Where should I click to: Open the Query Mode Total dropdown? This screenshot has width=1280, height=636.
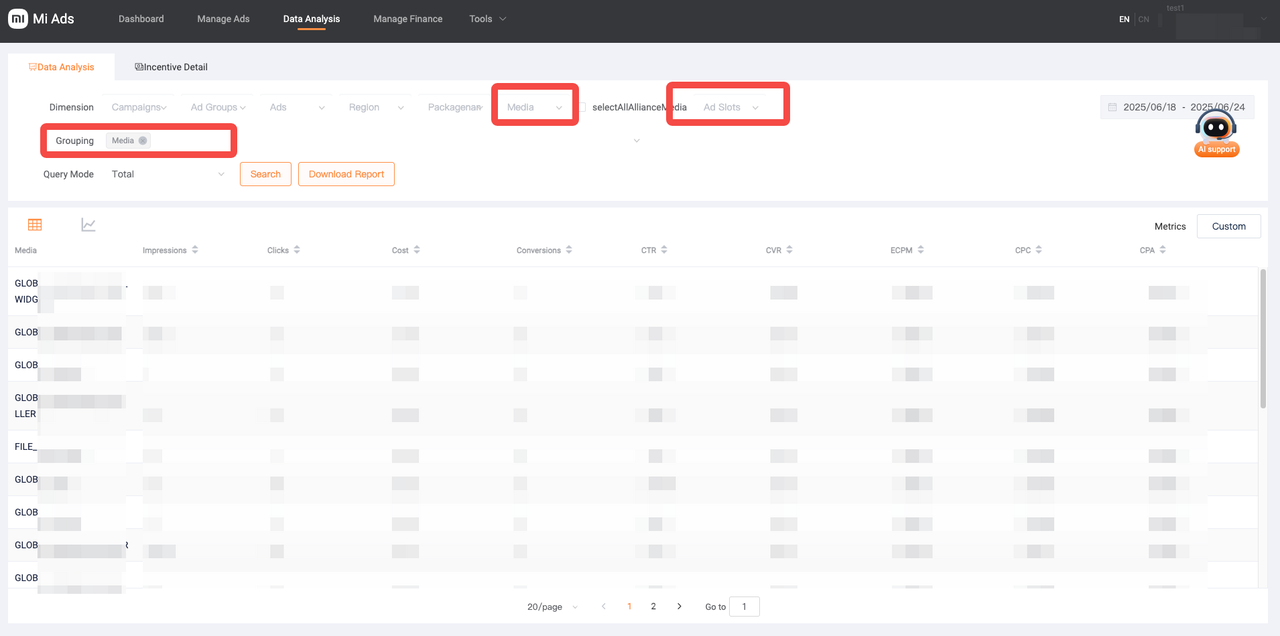click(167, 174)
